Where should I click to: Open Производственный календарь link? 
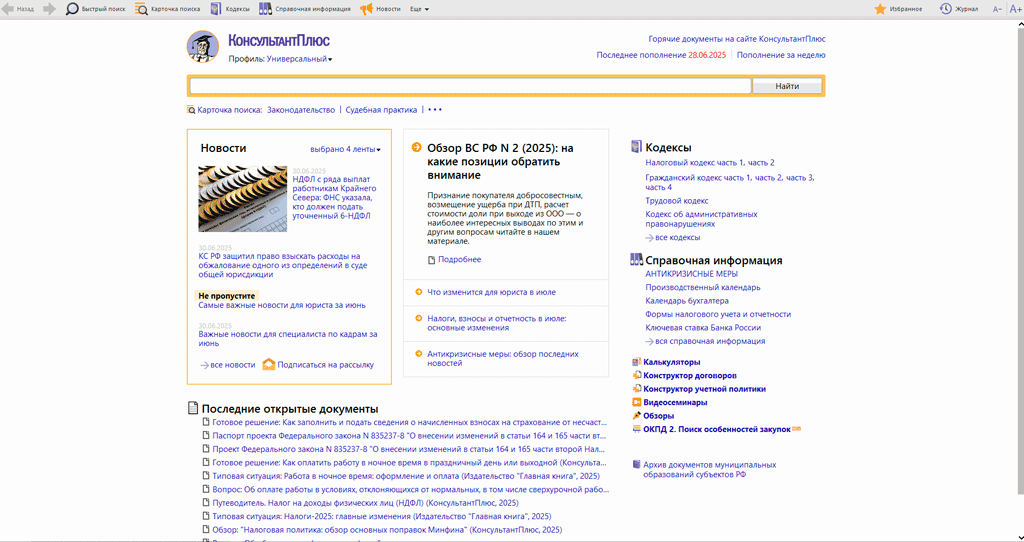coord(703,287)
